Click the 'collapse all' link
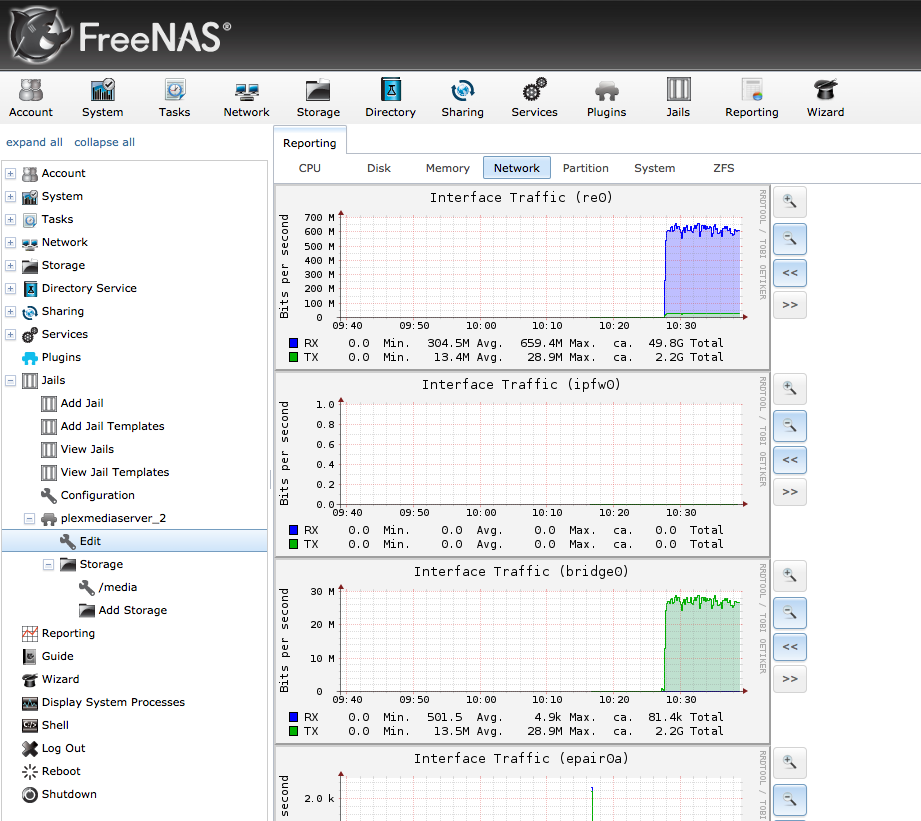This screenshot has height=821, width=921. point(104,142)
